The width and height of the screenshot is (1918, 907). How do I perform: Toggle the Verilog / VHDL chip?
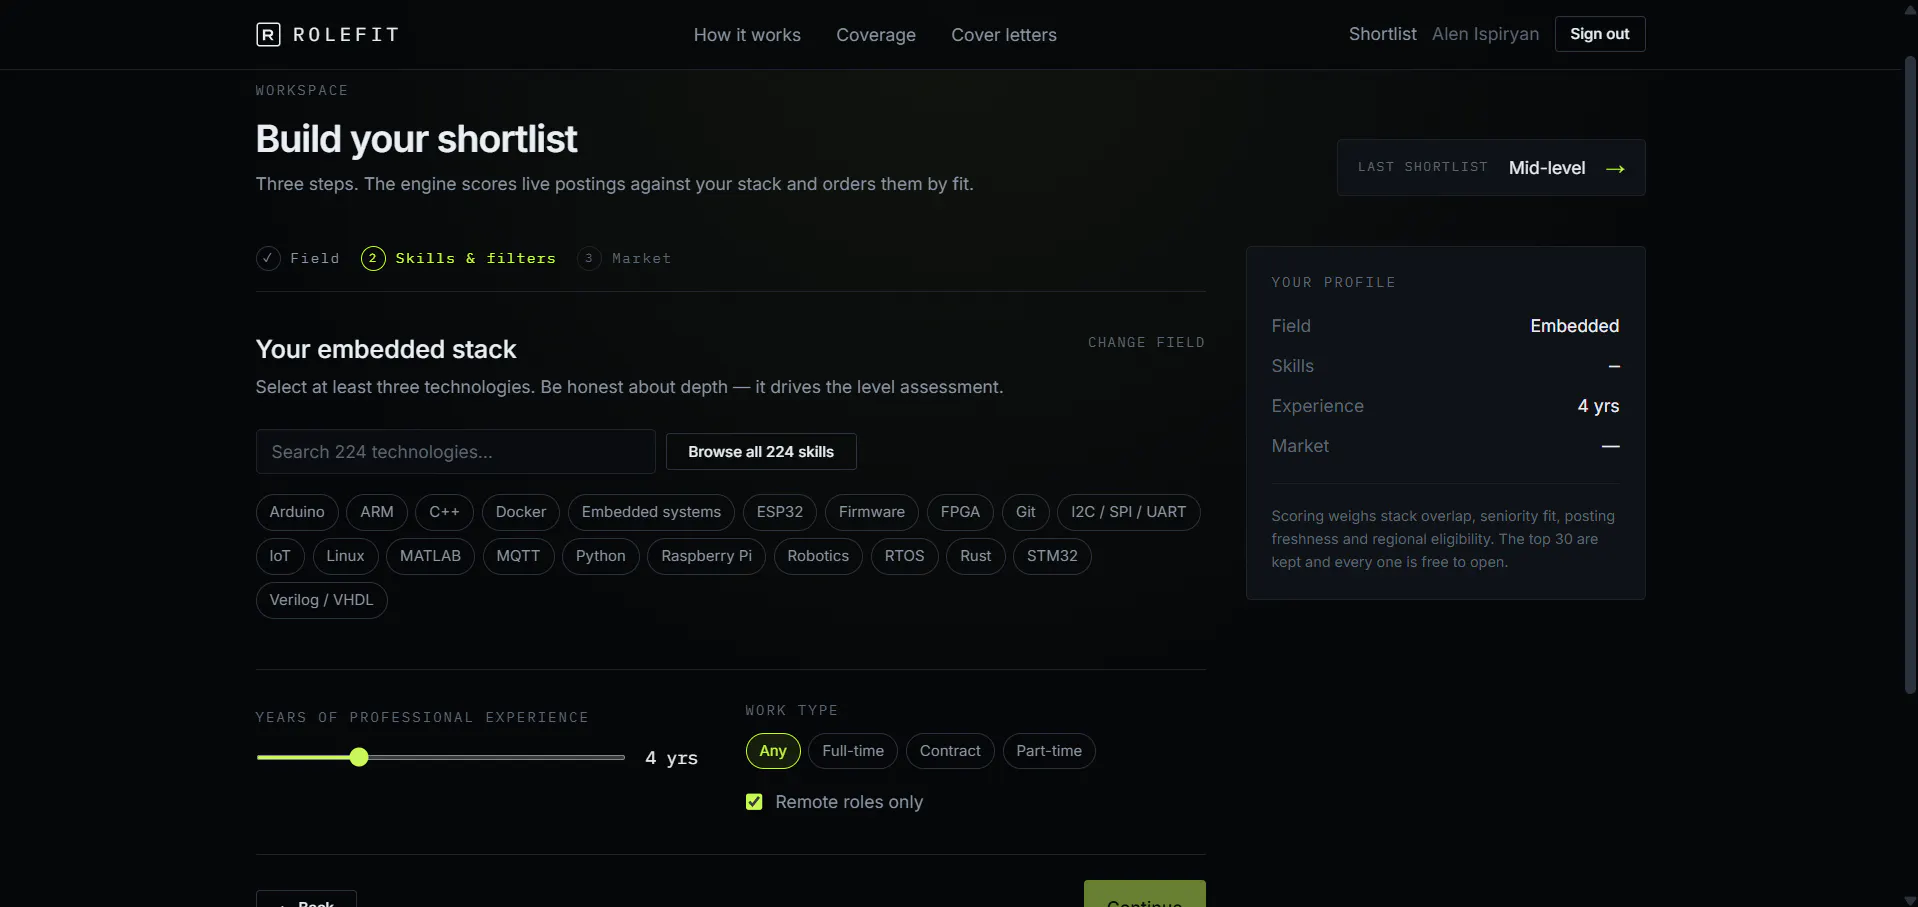tap(321, 600)
